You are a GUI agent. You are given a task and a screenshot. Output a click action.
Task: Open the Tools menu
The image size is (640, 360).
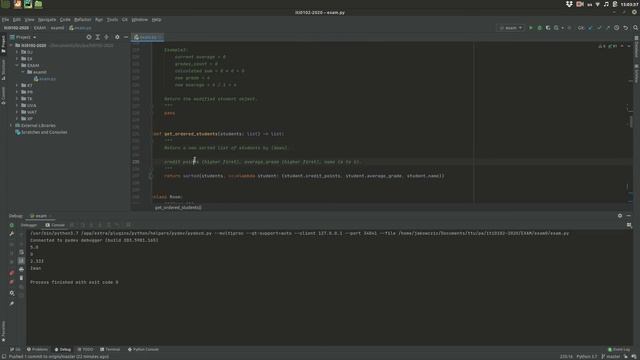coord(112,20)
